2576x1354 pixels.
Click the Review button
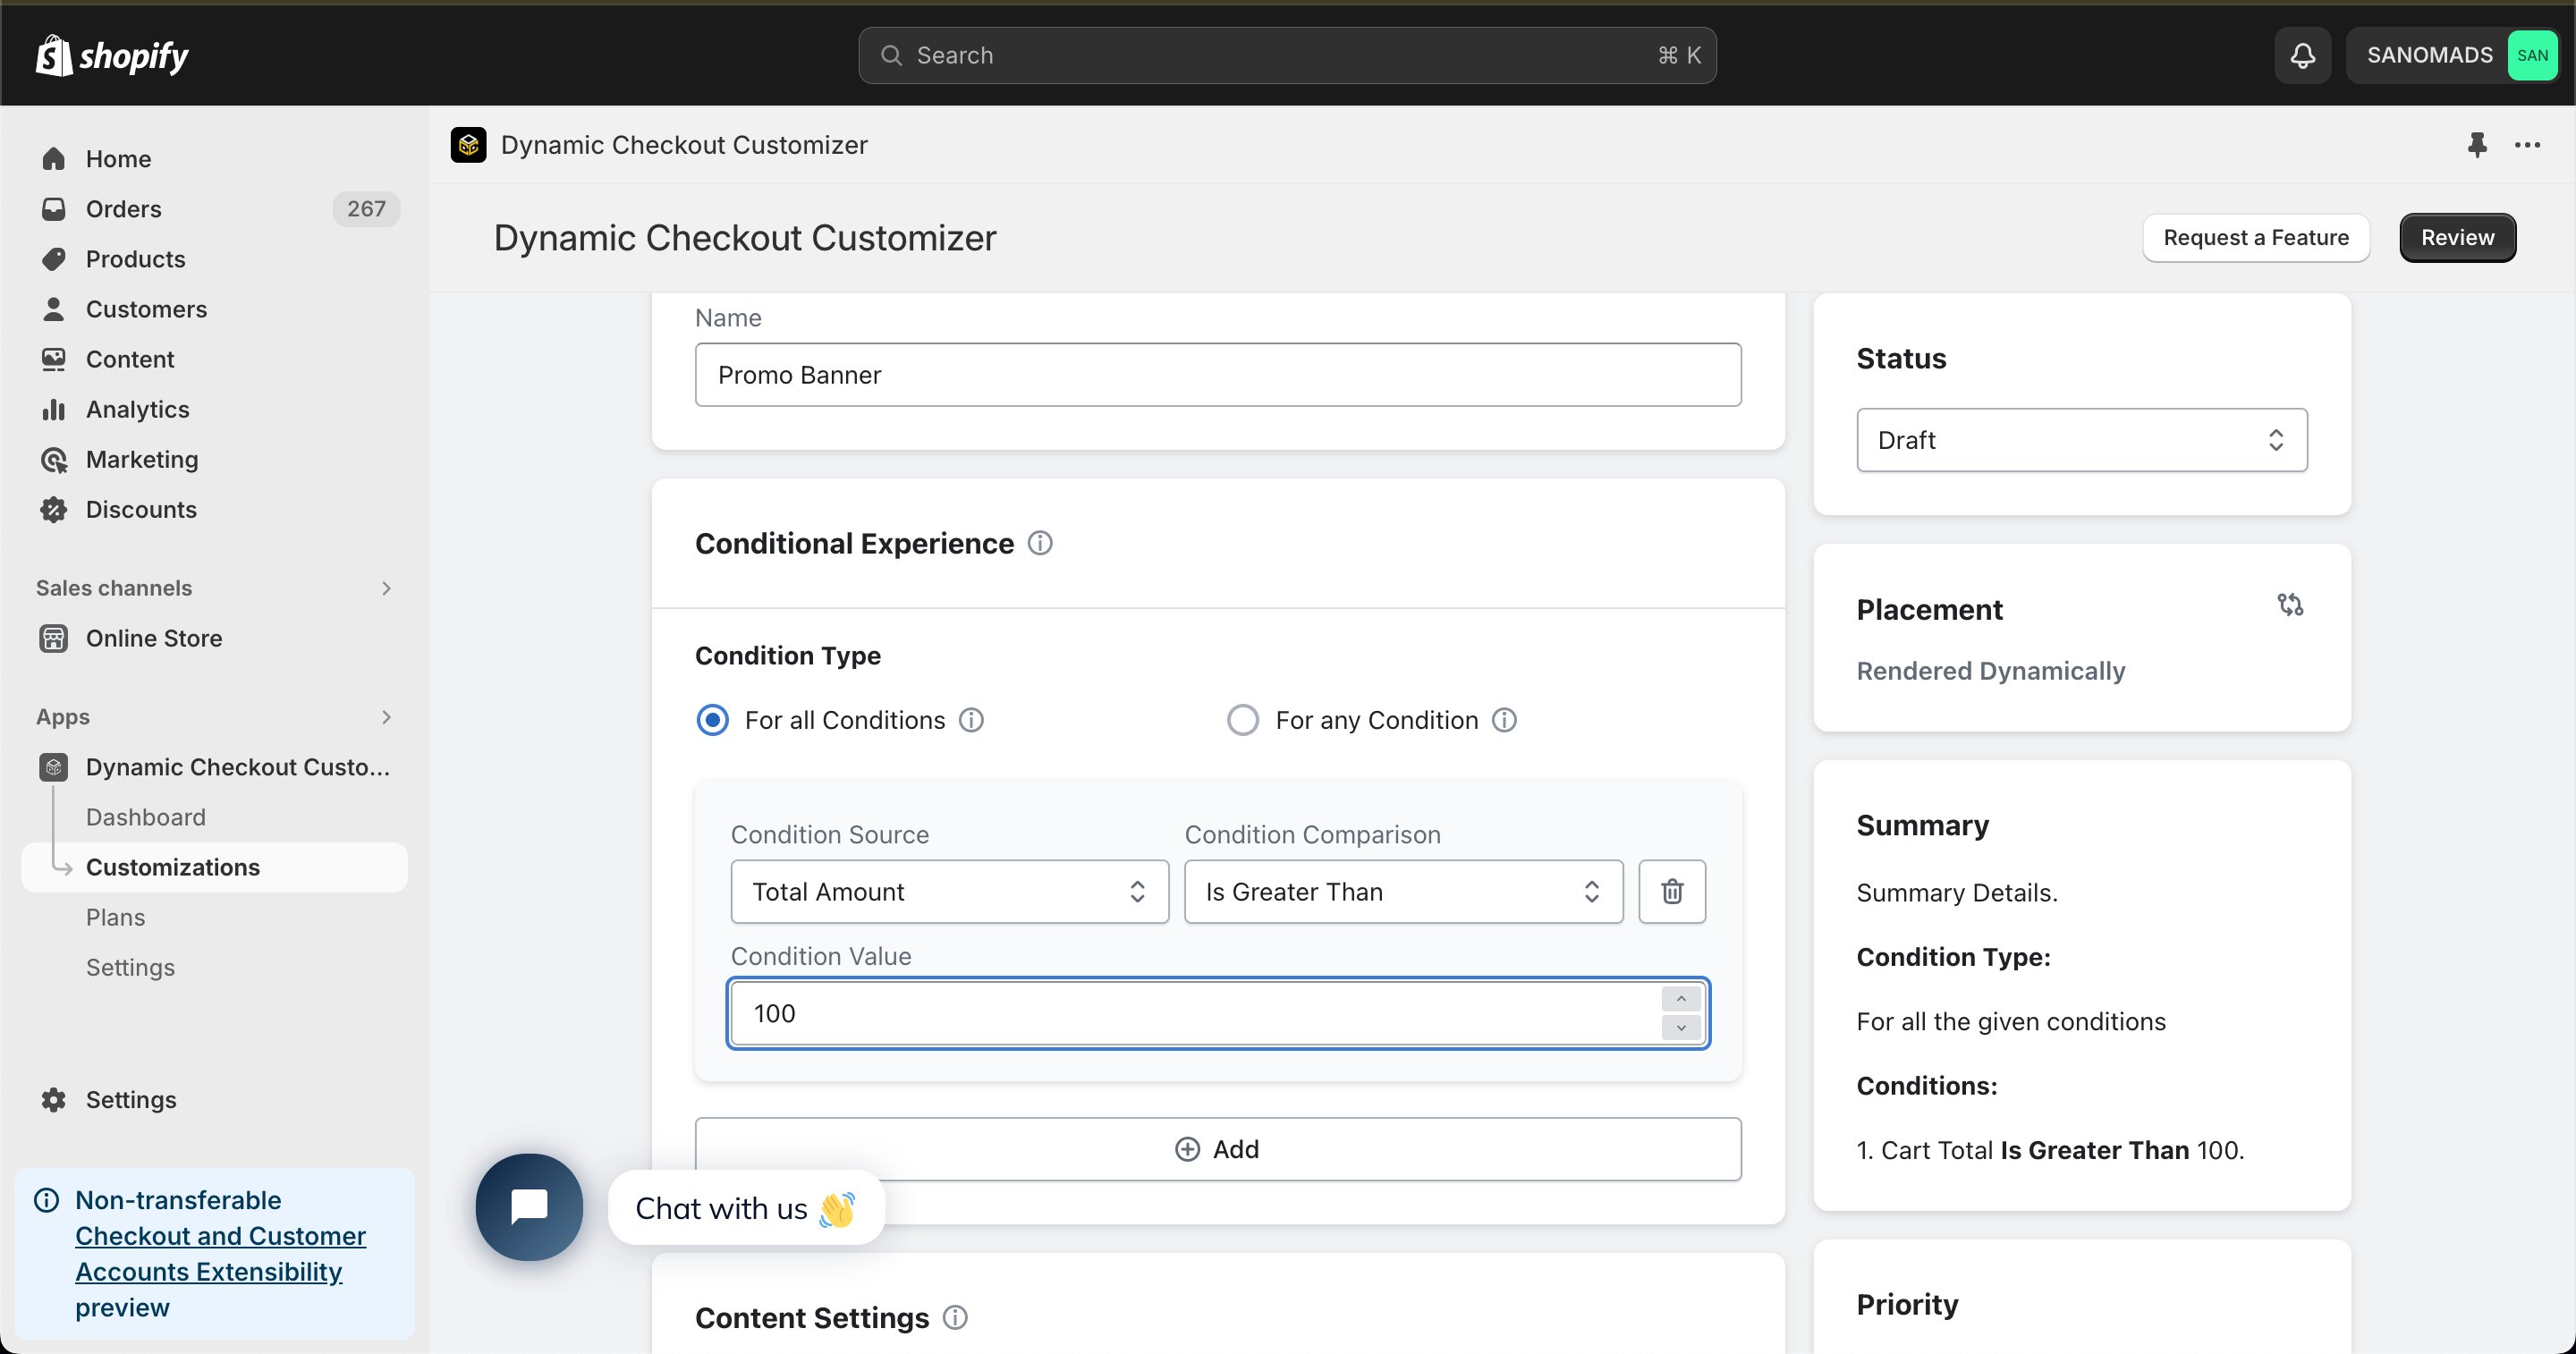[2457, 237]
